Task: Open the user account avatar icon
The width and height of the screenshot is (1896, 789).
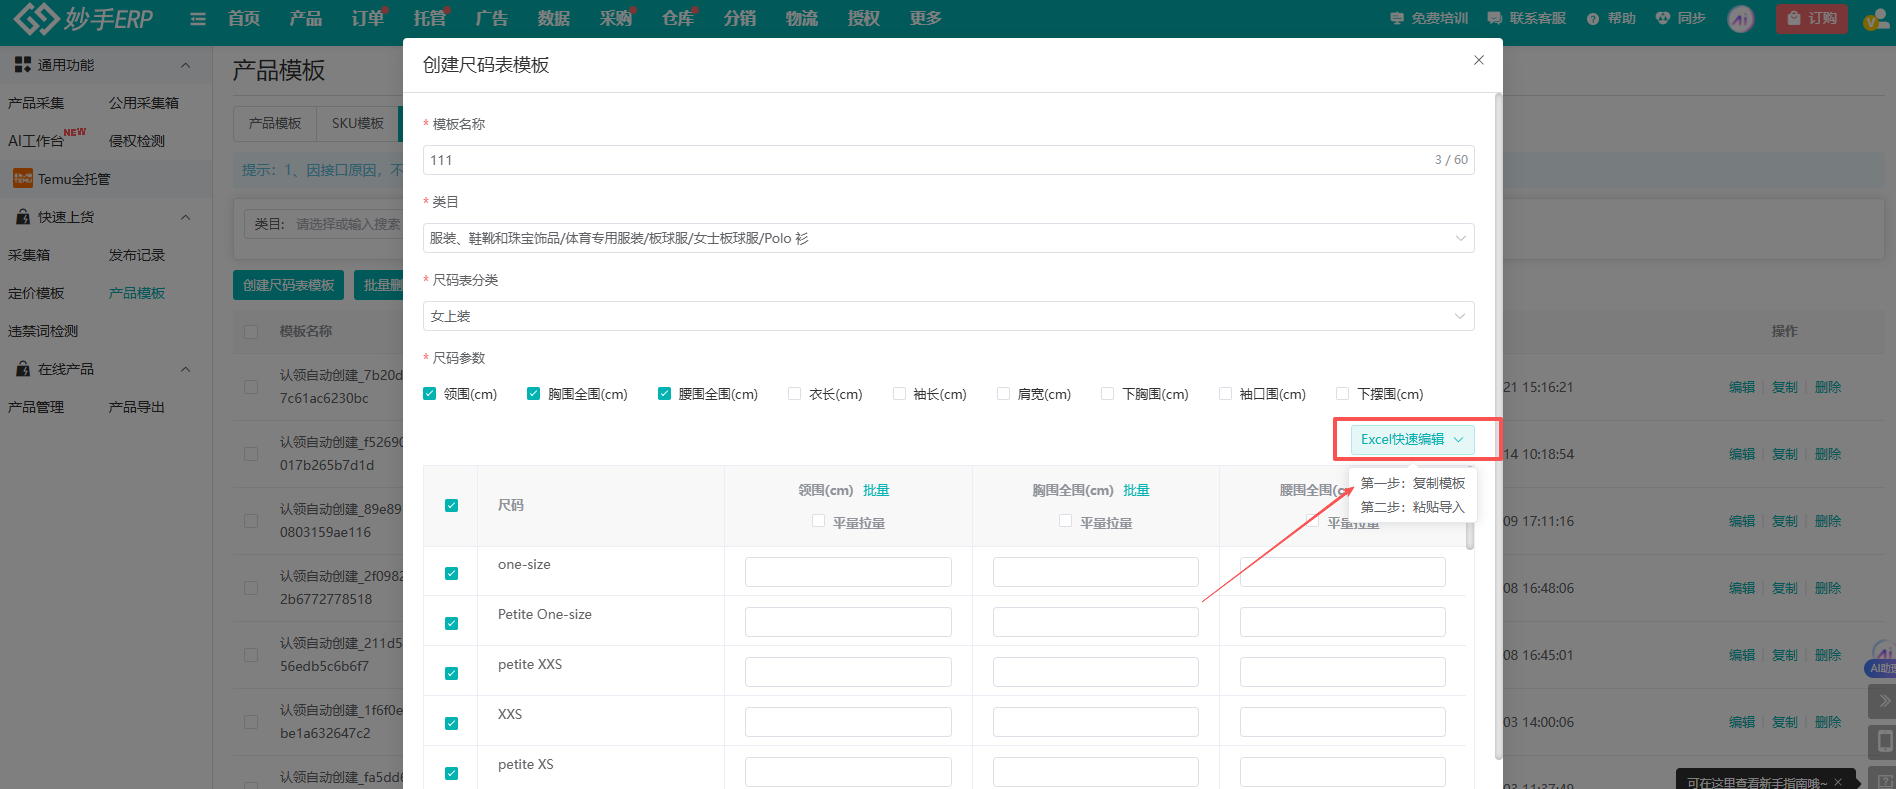Action: point(1876,19)
